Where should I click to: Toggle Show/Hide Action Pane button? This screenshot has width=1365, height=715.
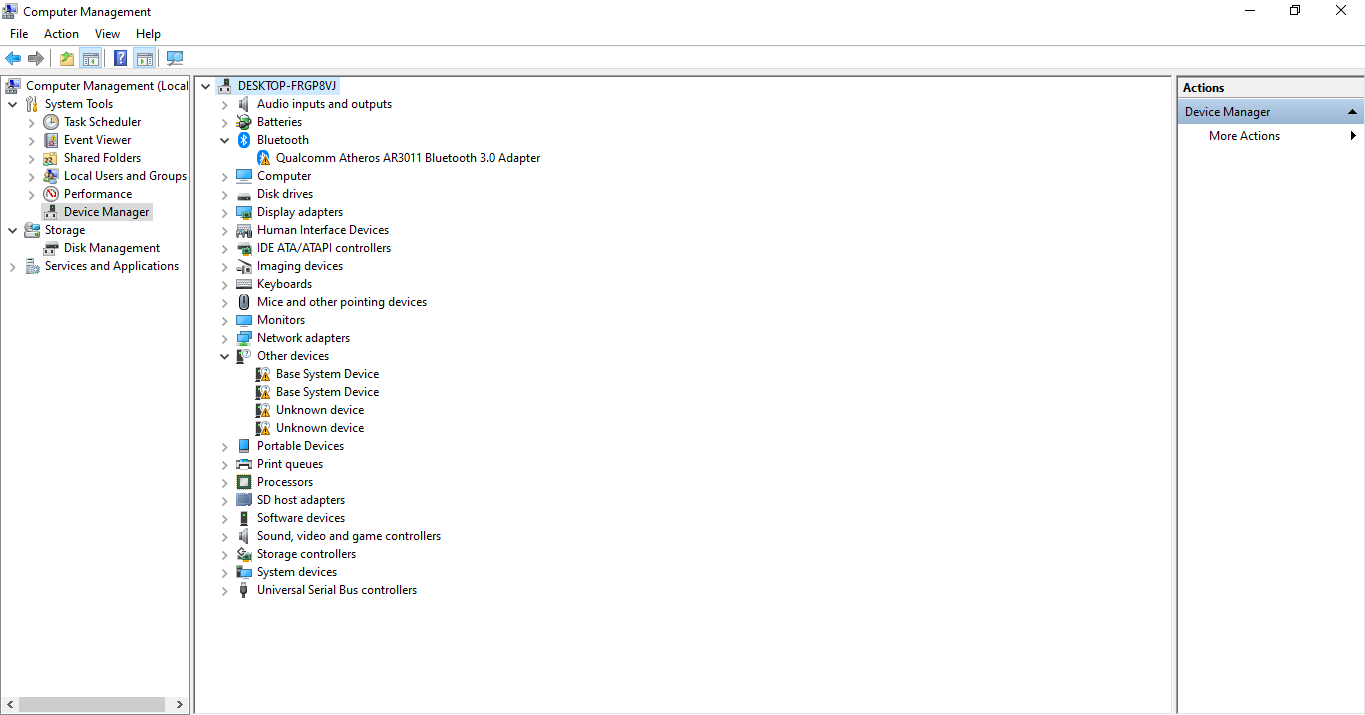pos(145,59)
